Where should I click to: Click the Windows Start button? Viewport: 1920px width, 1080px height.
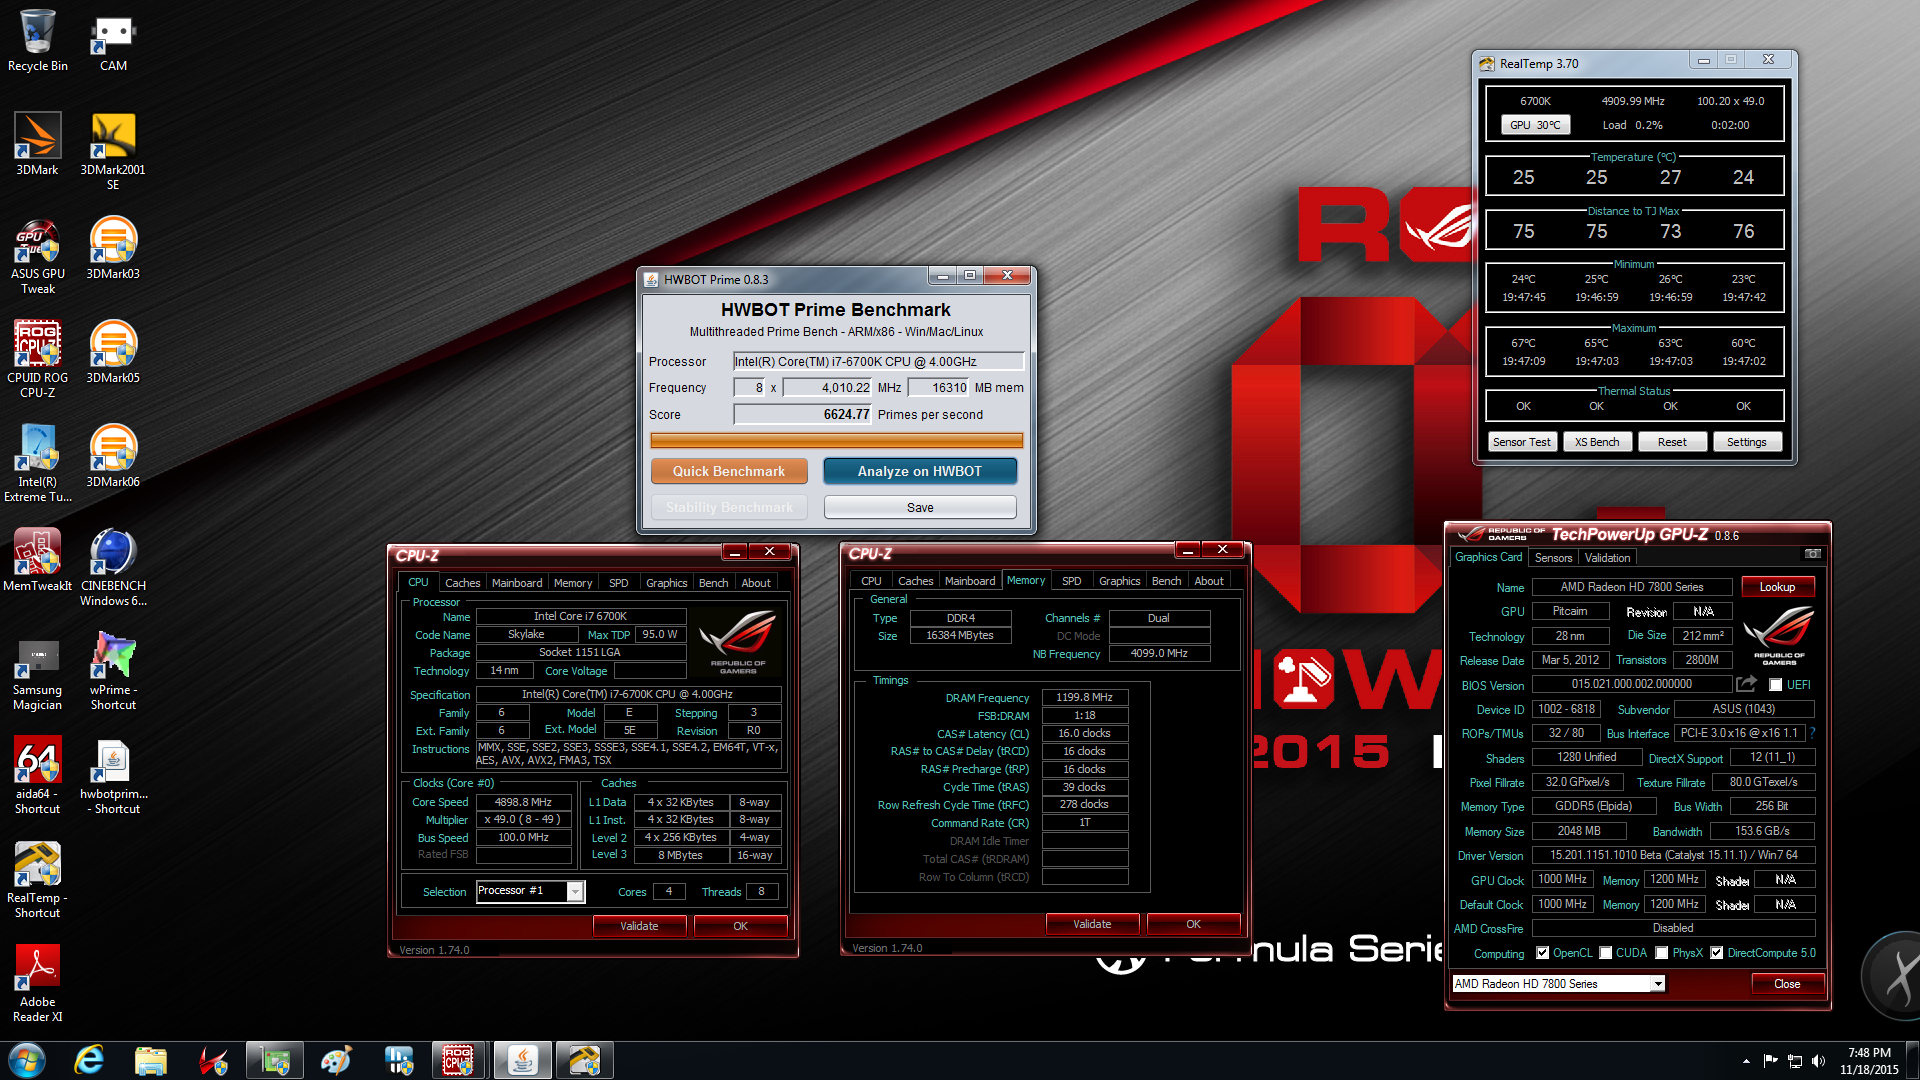click(x=27, y=1060)
